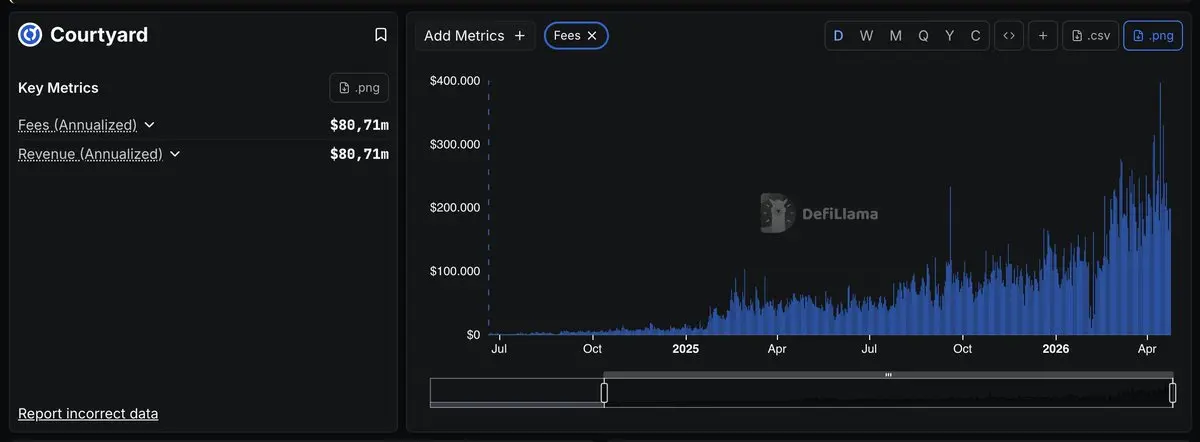1200x442 pixels.
Task: Switch to monthly (M) interval
Action: coord(895,36)
